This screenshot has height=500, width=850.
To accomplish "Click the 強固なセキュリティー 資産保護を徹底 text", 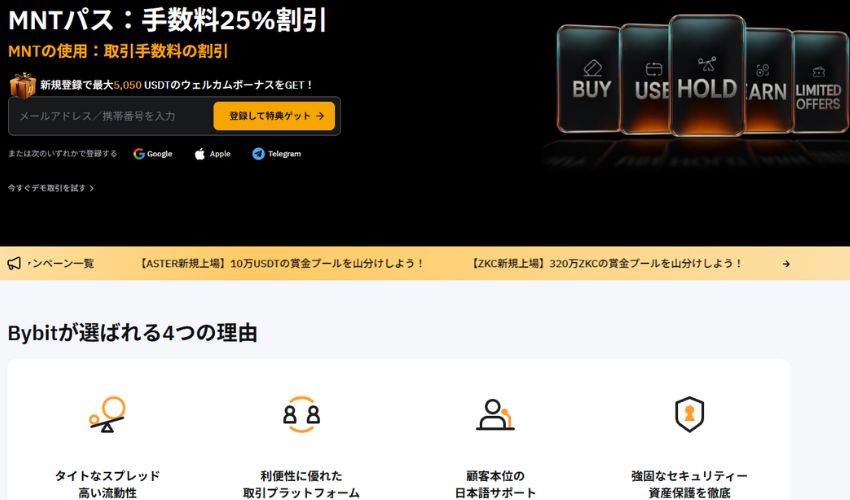I will coord(689,484).
